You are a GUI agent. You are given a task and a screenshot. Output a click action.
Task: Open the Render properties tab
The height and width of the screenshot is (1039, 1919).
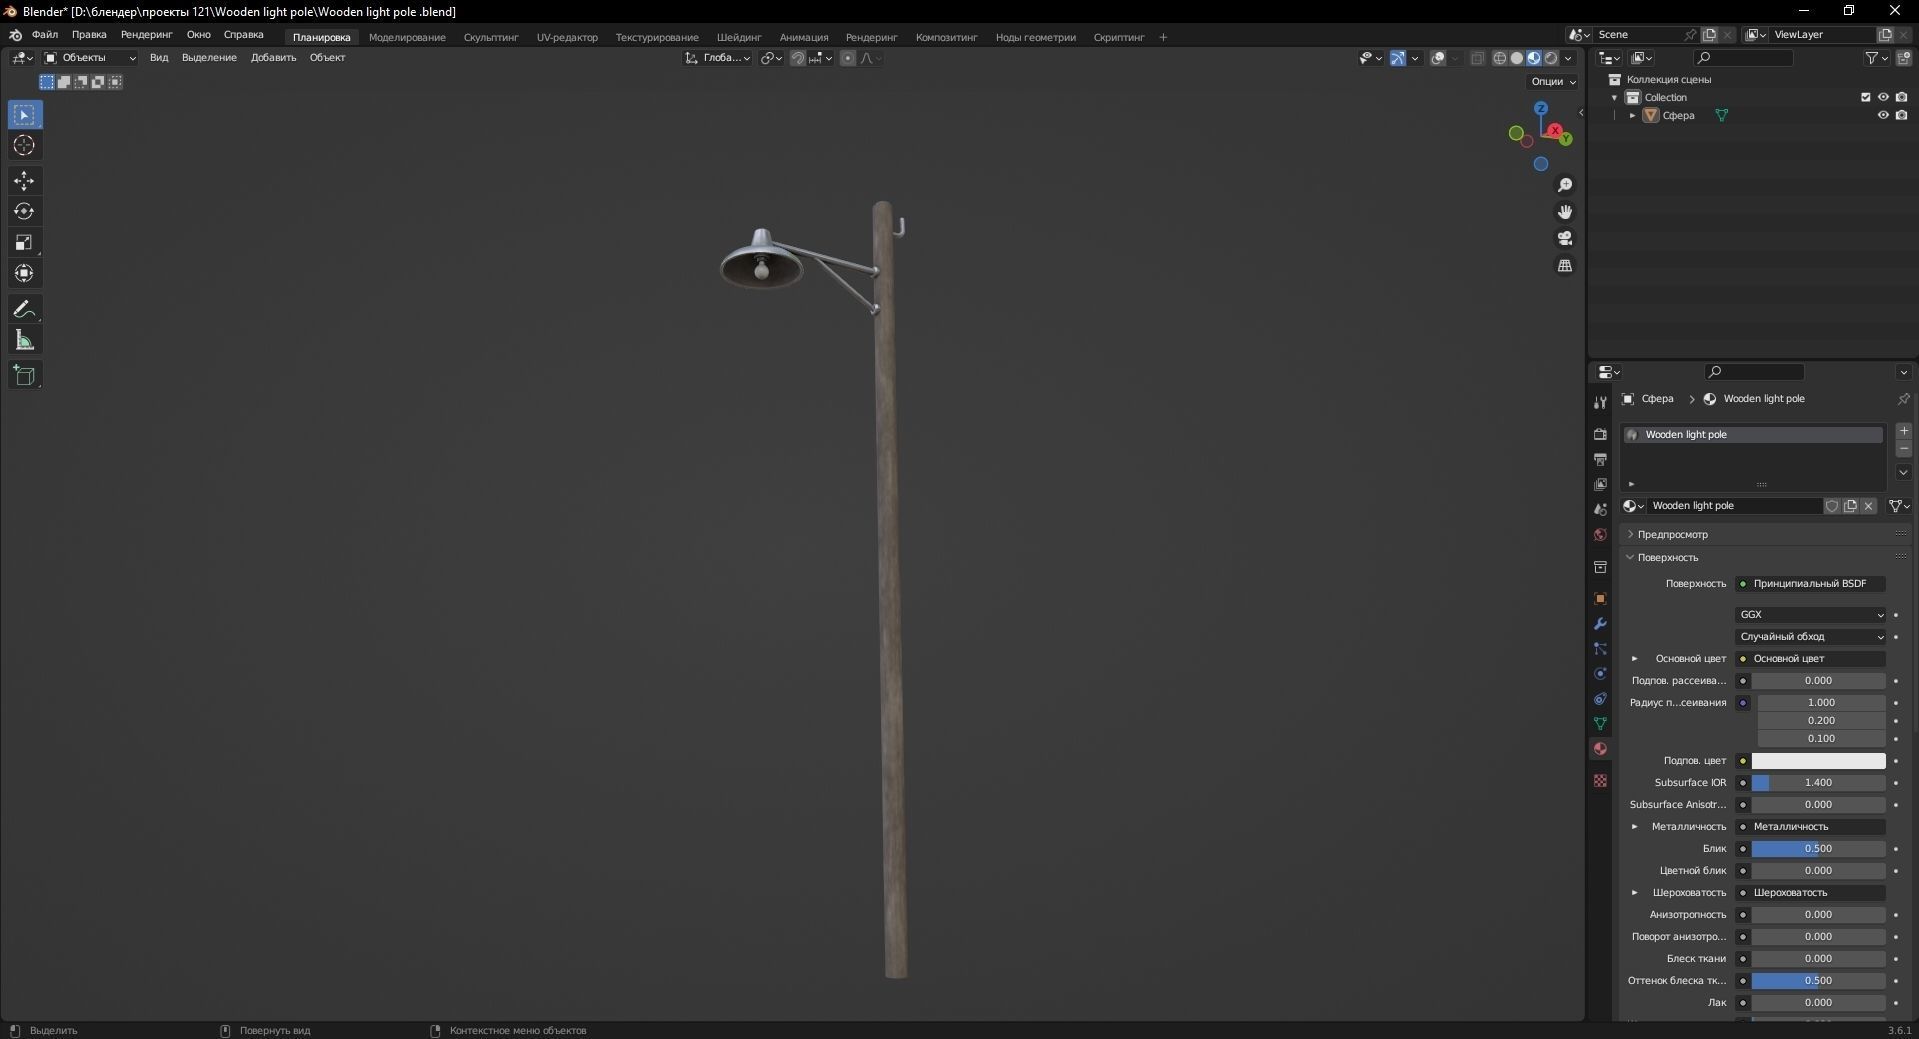(1600, 434)
